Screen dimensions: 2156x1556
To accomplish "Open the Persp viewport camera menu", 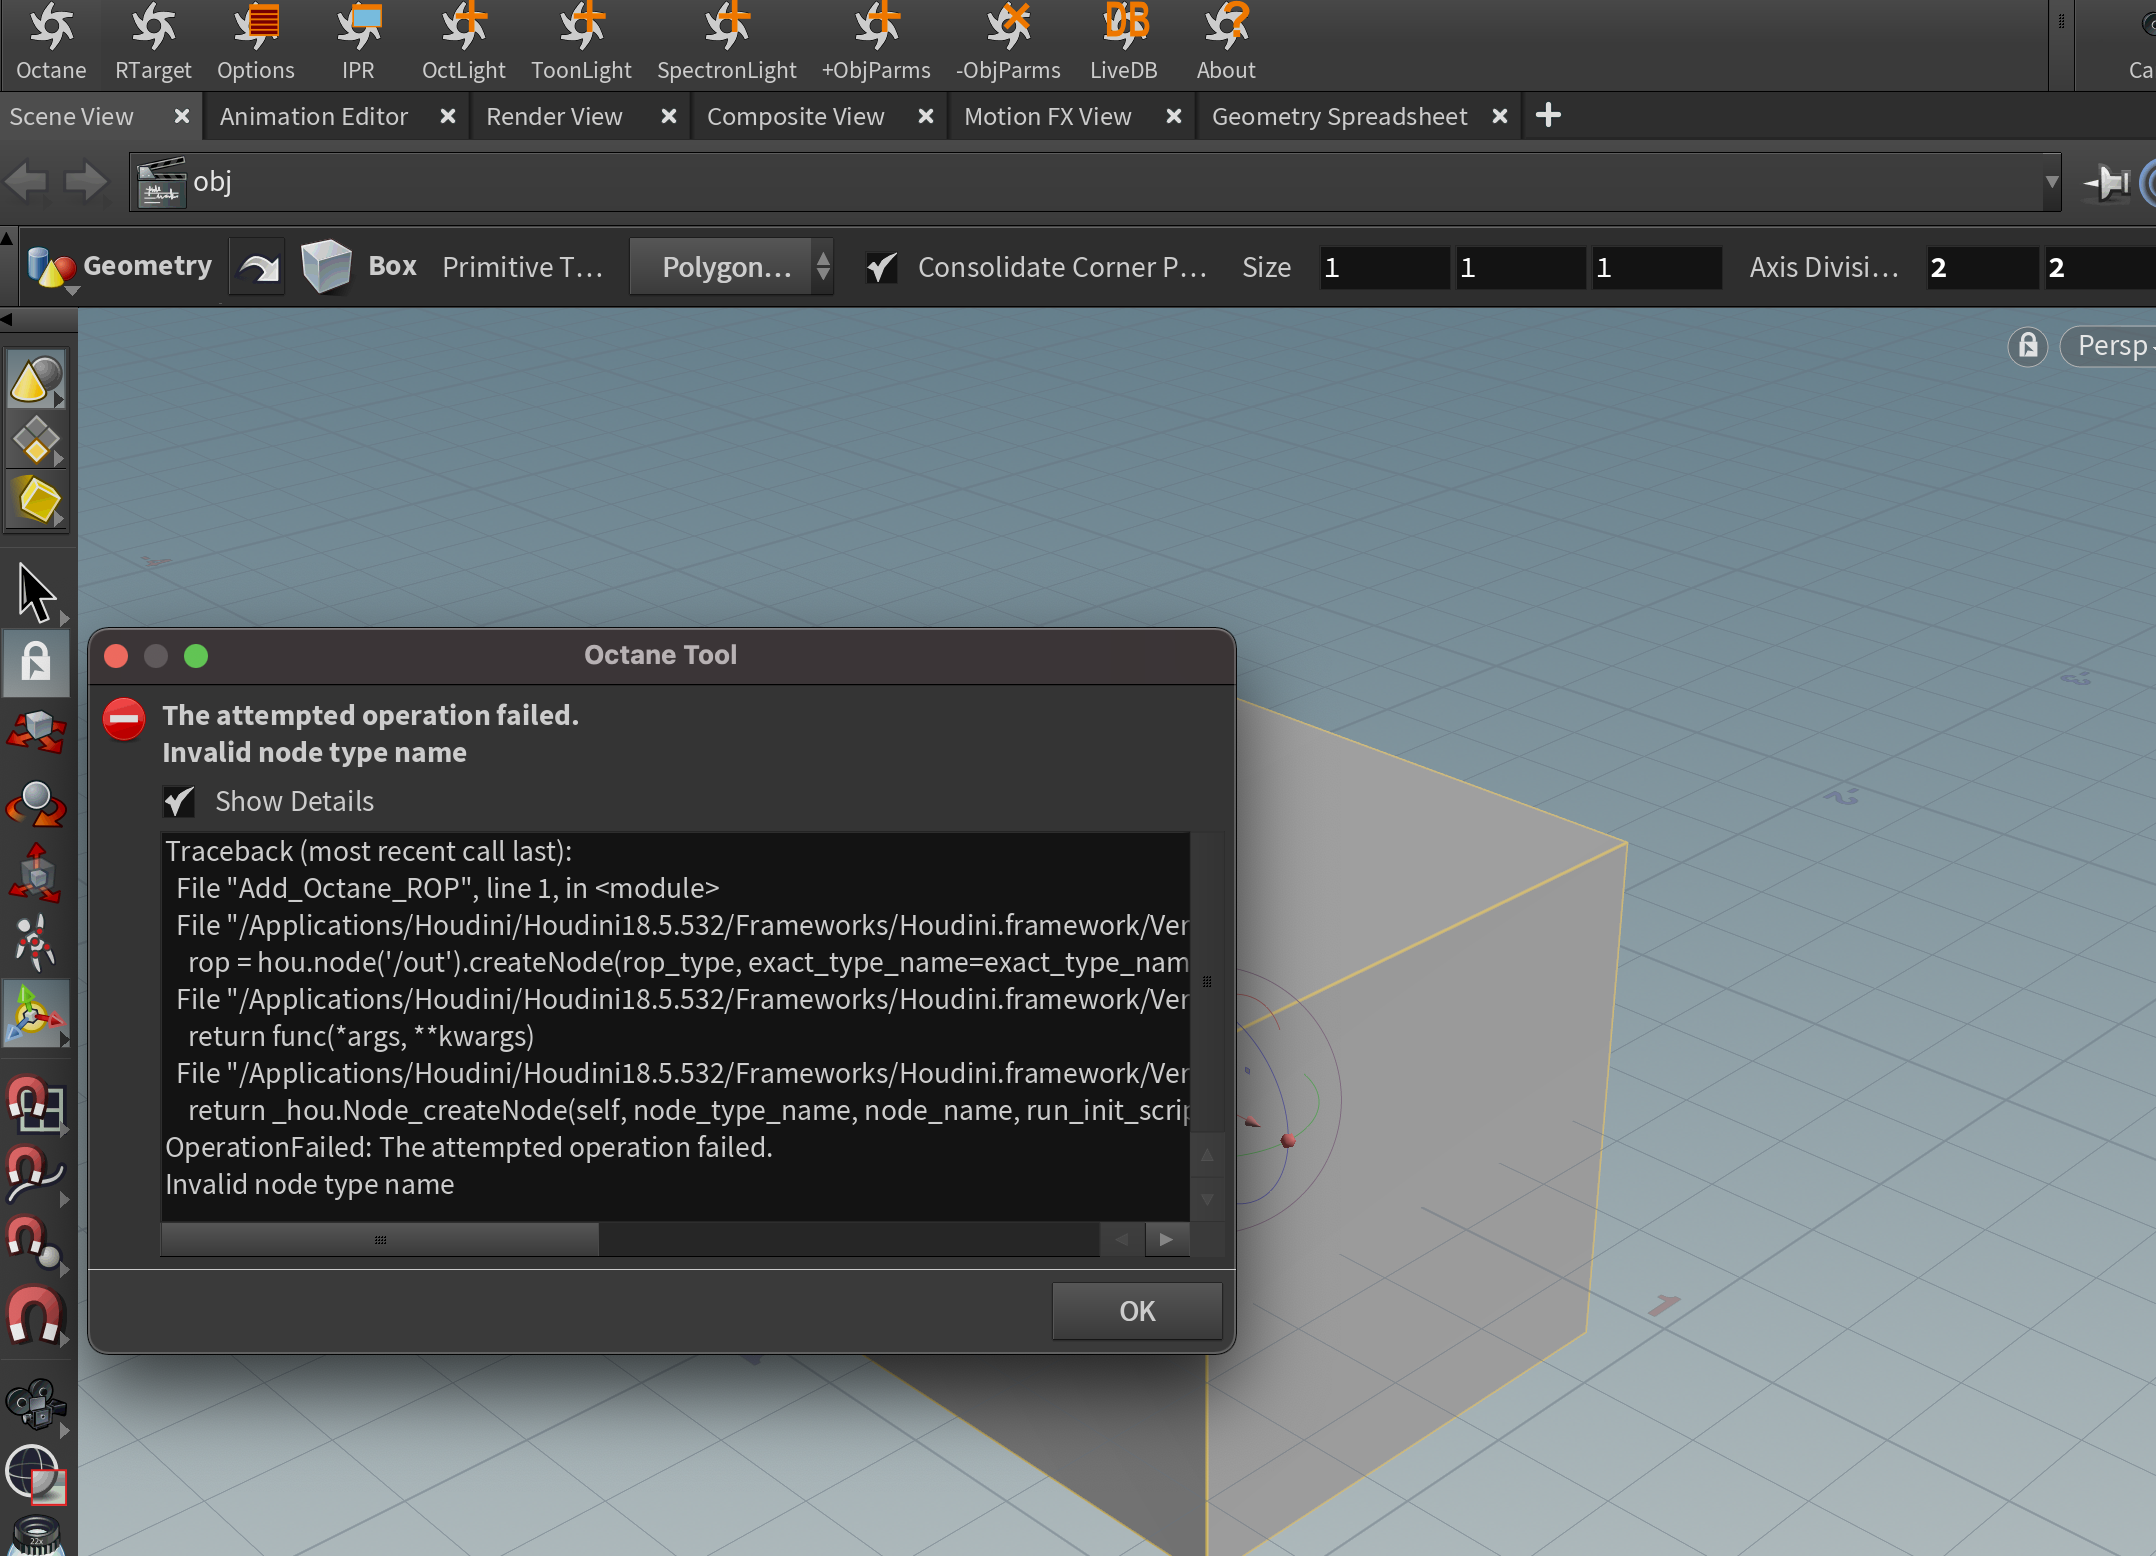I will click(2112, 346).
